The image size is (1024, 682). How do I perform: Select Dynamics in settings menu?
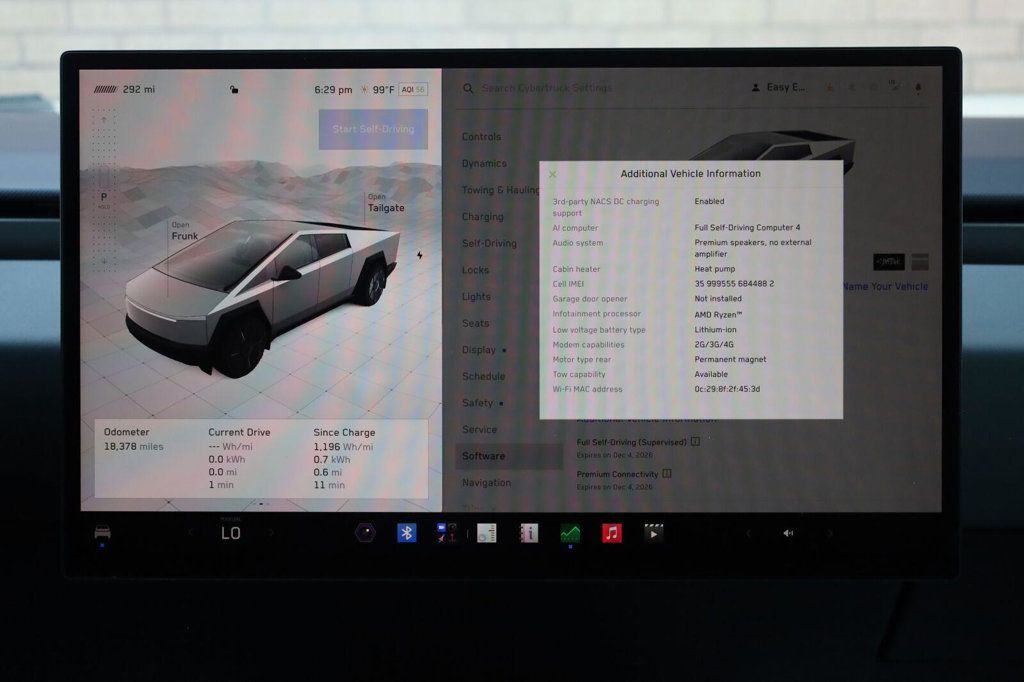coord(484,163)
